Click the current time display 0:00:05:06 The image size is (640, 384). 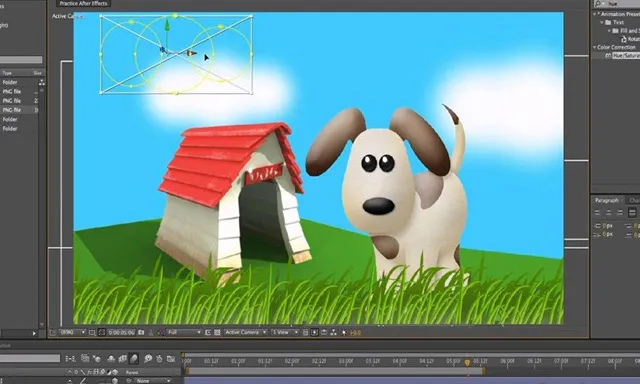[122, 333]
